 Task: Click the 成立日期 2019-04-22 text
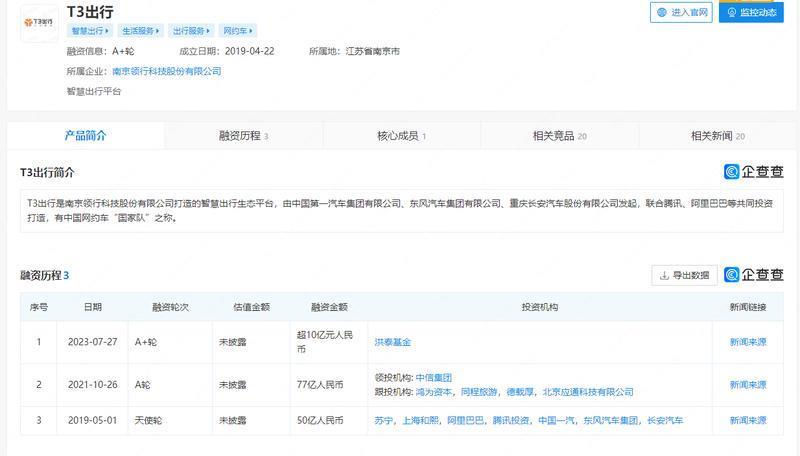coord(227,51)
